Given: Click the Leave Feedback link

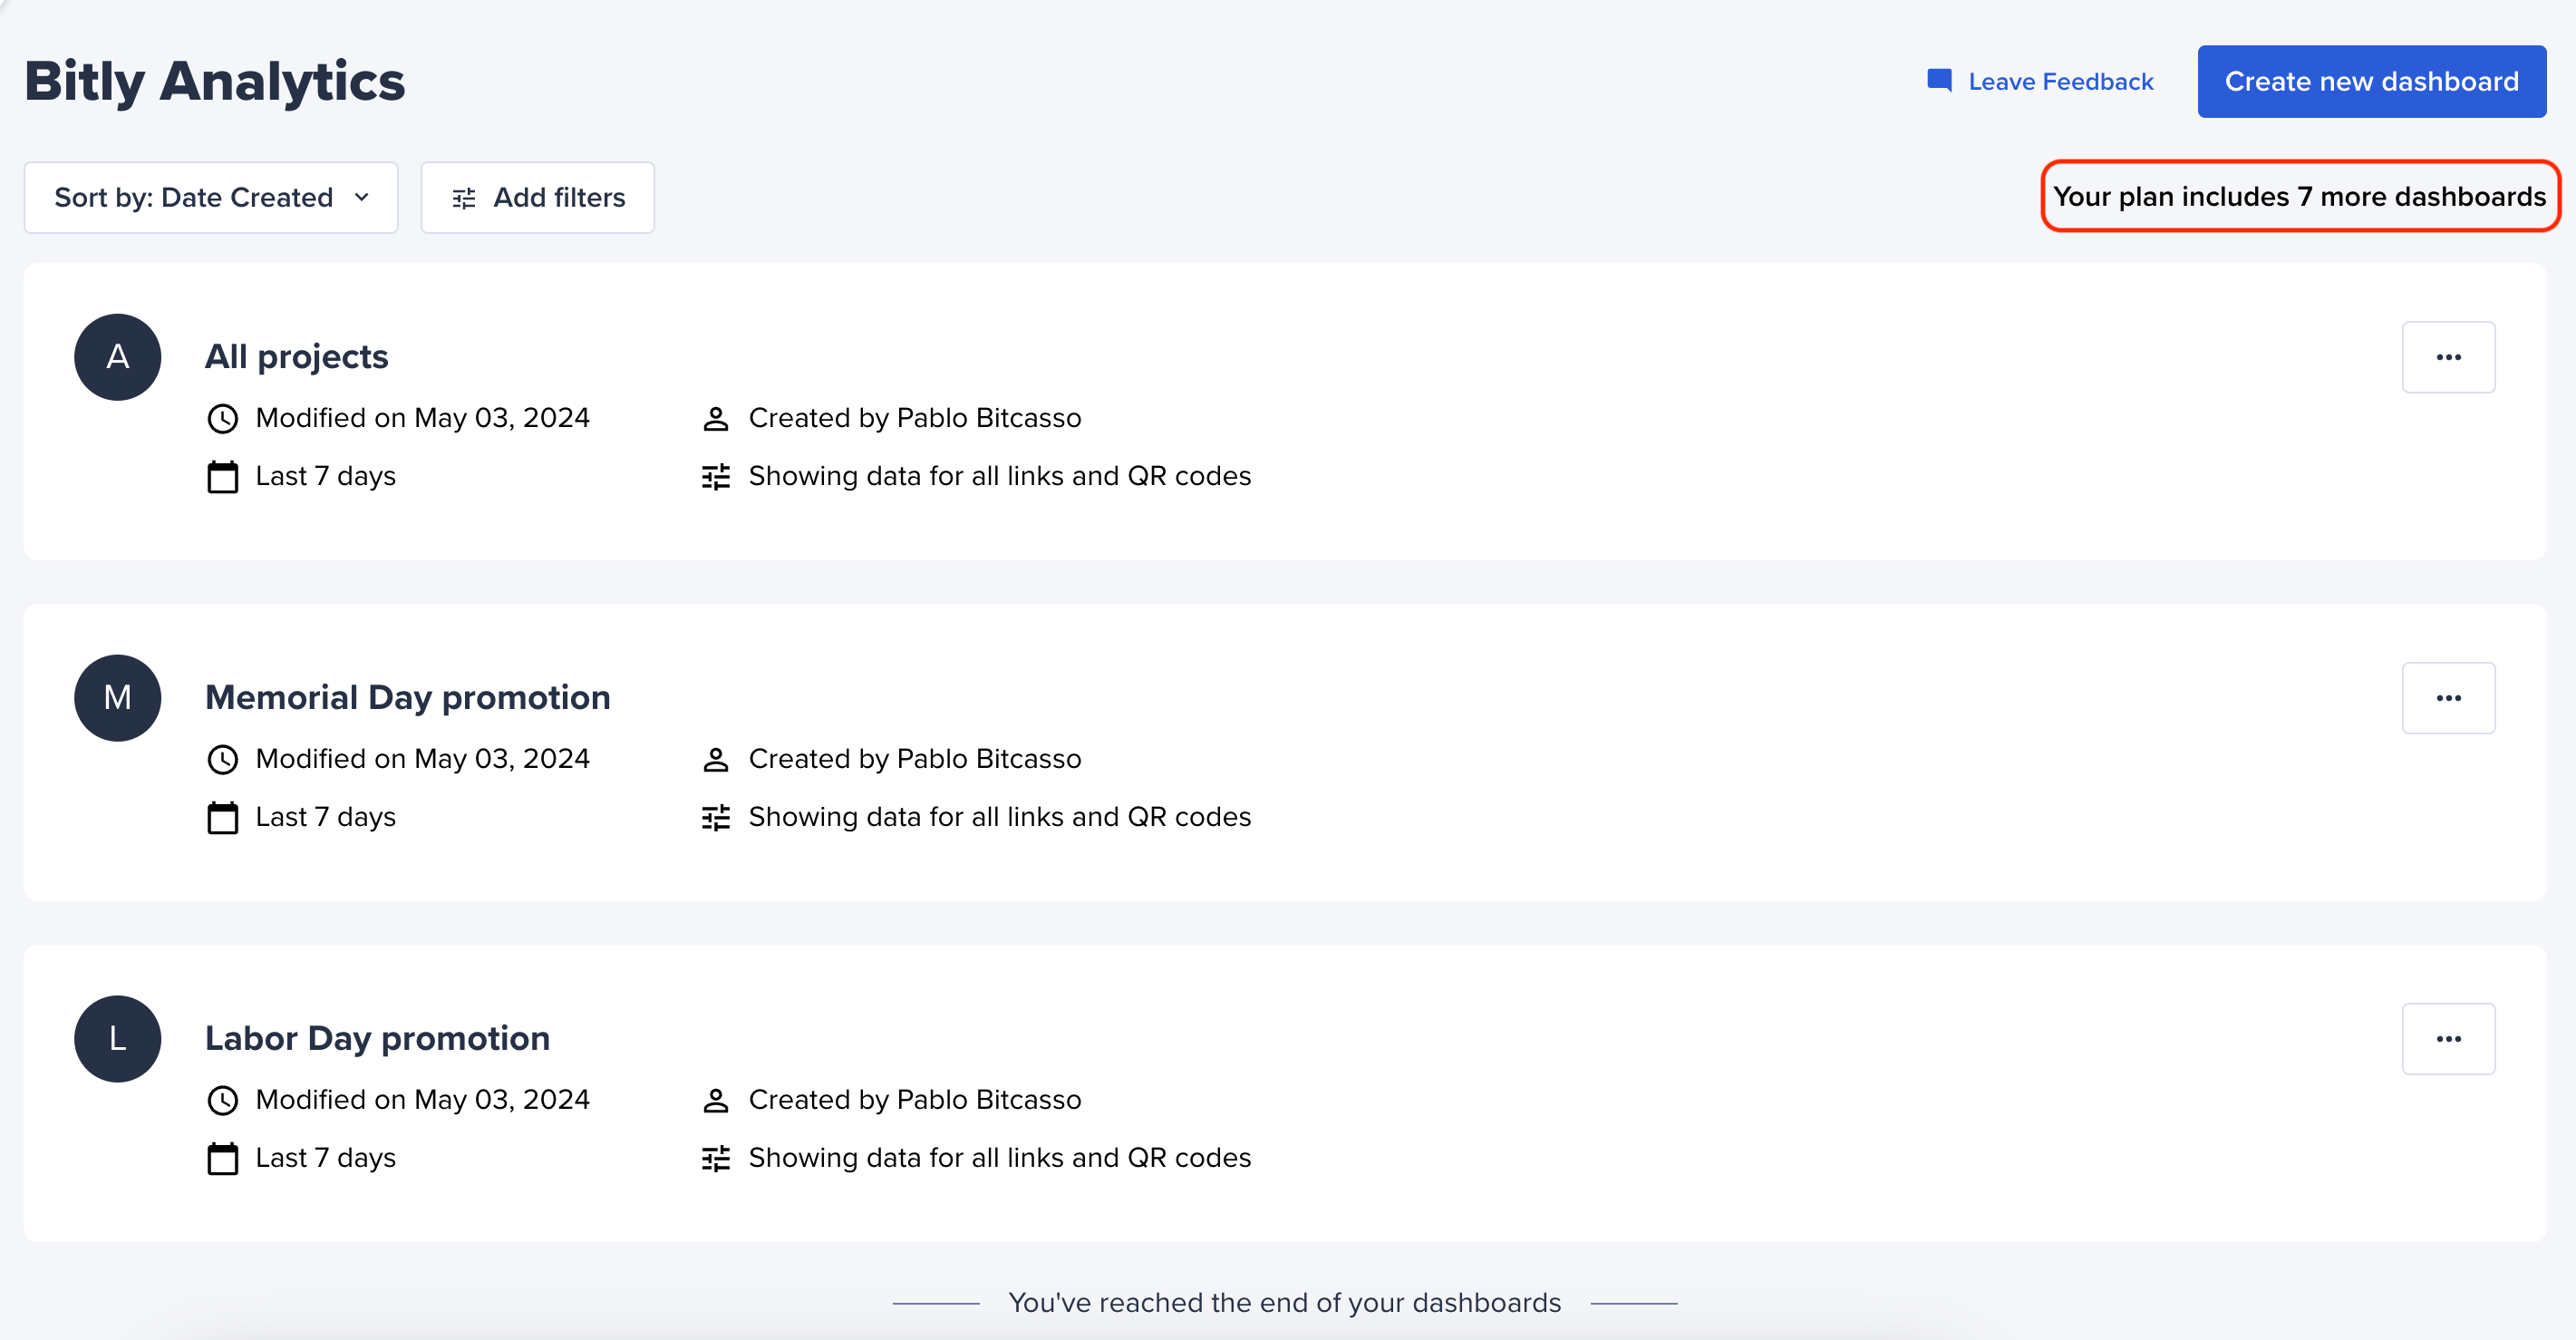Looking at the screenshot, I should click(x=2059, y=81).
